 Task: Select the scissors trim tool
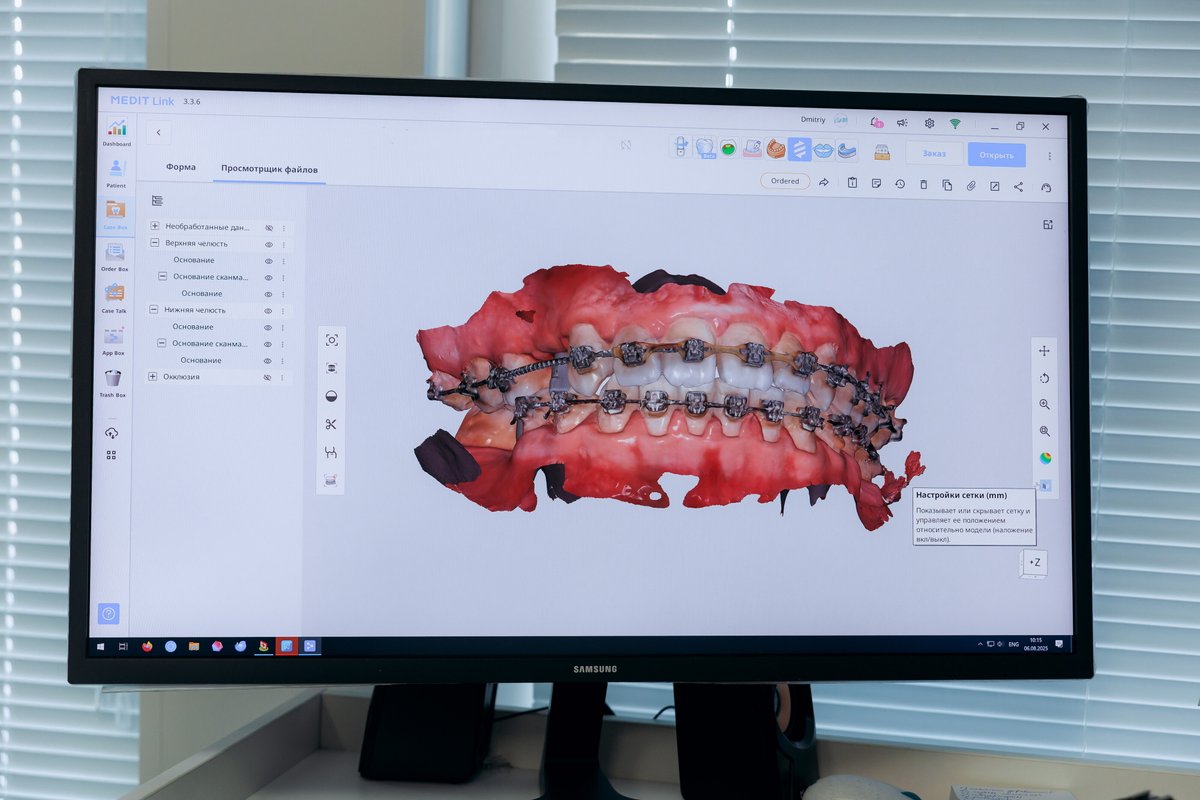tap(331, 424)
